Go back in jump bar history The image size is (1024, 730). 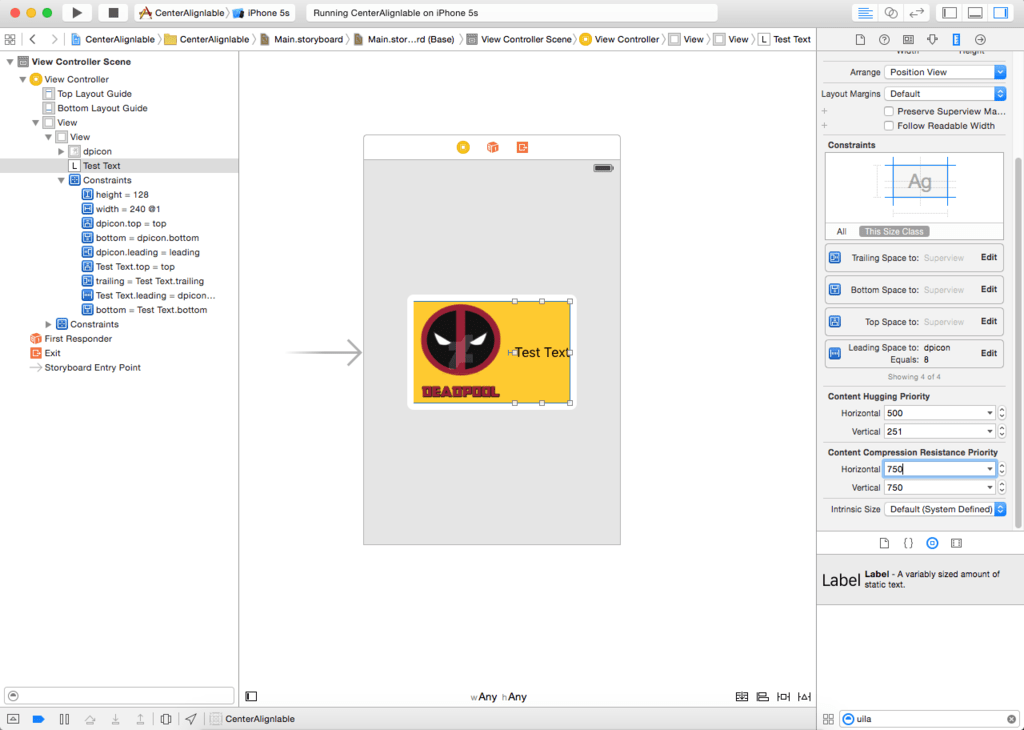pos(33,39)
